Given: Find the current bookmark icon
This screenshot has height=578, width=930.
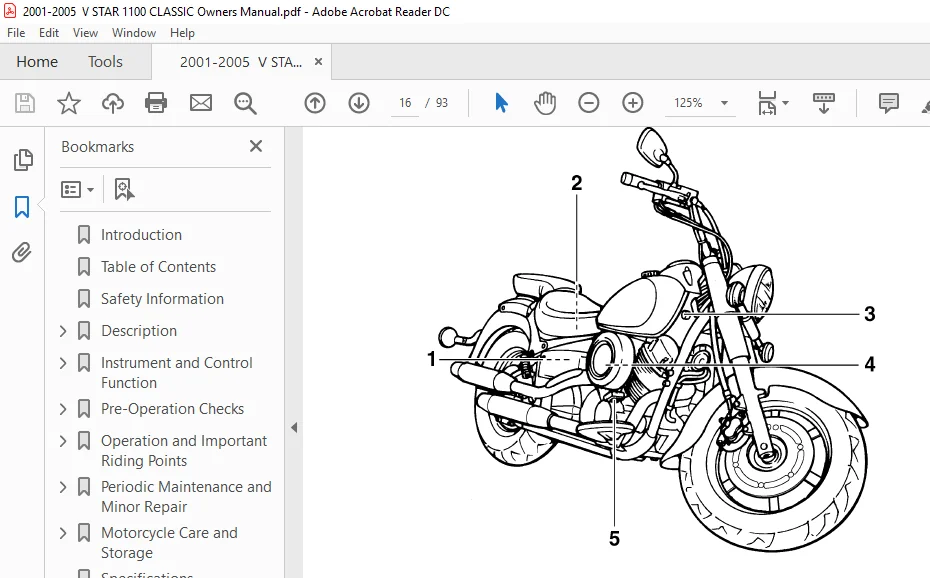Looking at the screenshot, I should point(124,190).
